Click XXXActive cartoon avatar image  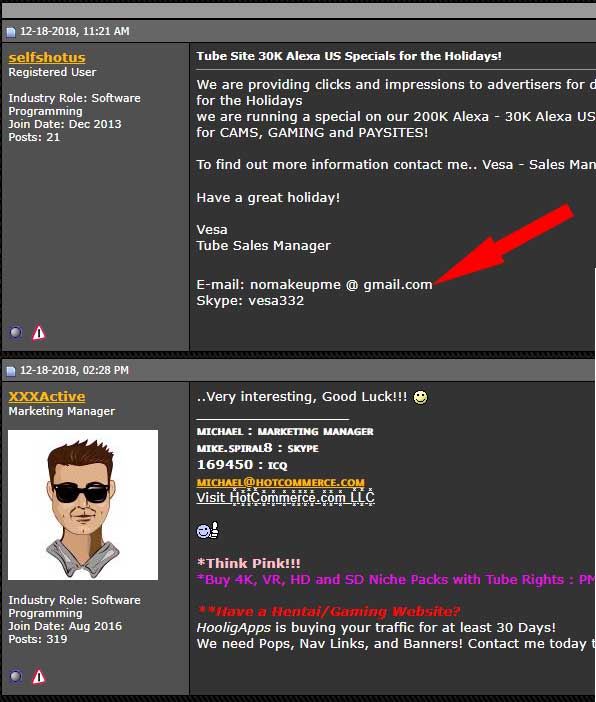click(x=83, y=505)
